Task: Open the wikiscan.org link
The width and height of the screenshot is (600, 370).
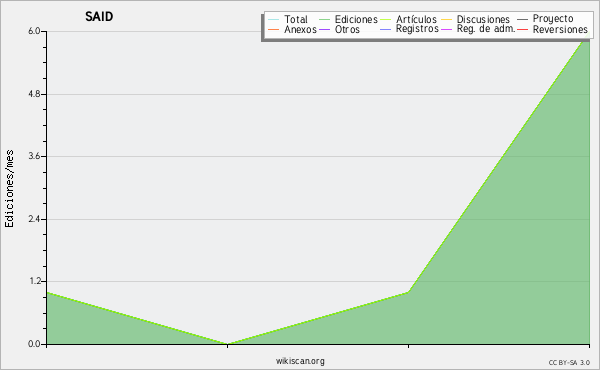Action: point(300,361)
